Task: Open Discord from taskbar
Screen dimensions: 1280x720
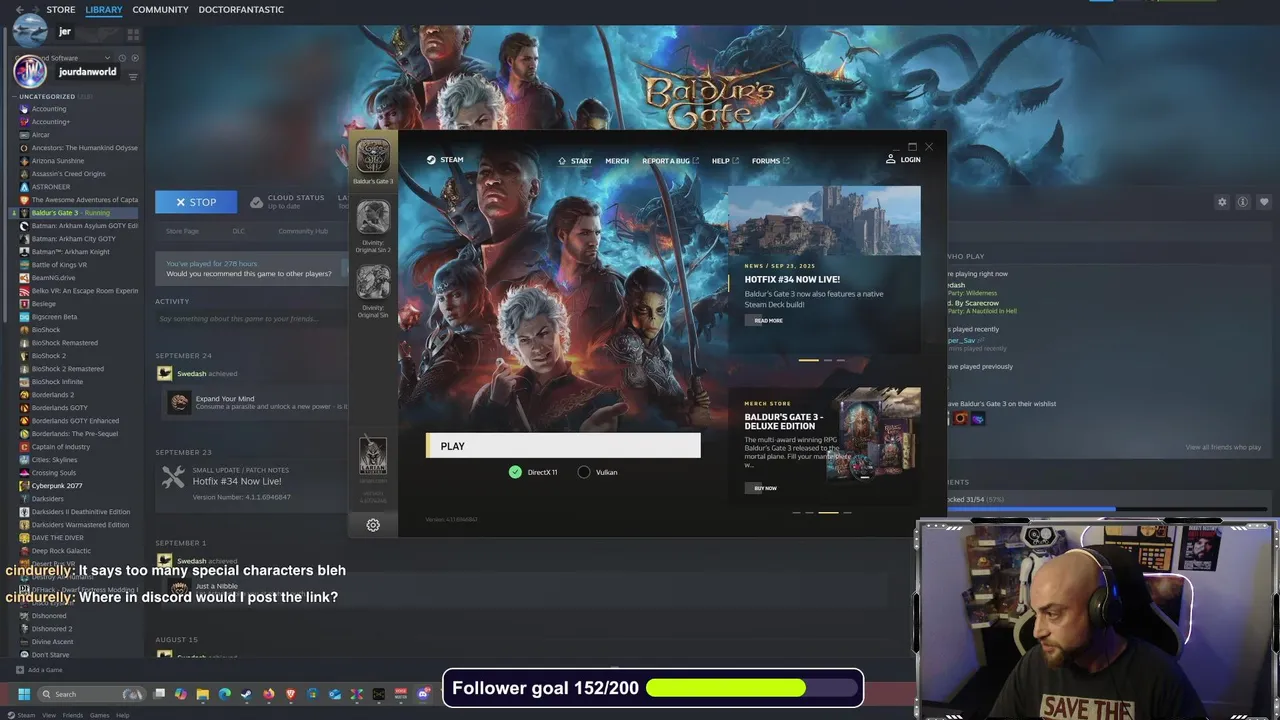Action: (x=423, y=694)
